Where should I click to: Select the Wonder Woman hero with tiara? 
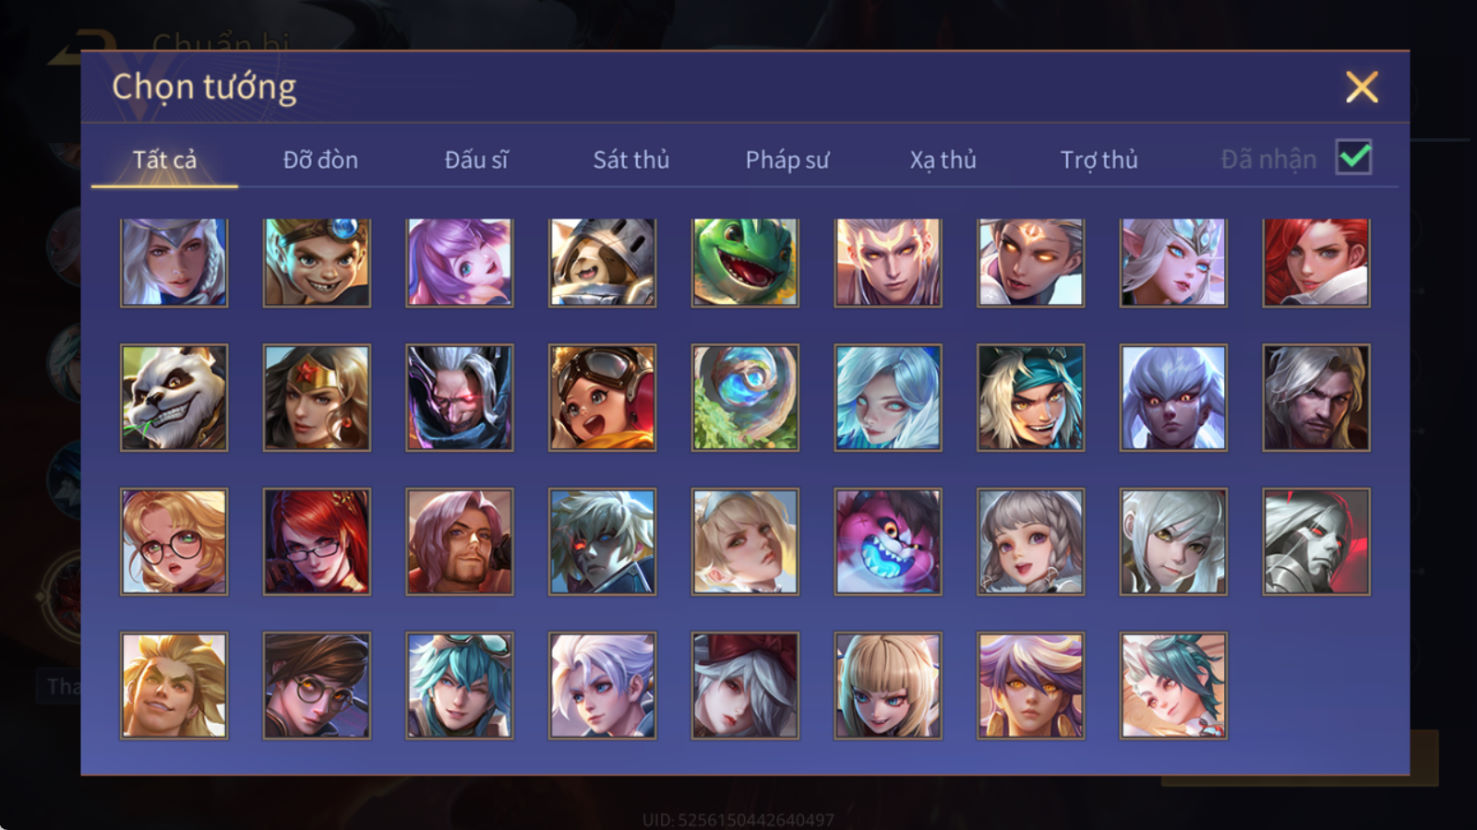point(317,398)
